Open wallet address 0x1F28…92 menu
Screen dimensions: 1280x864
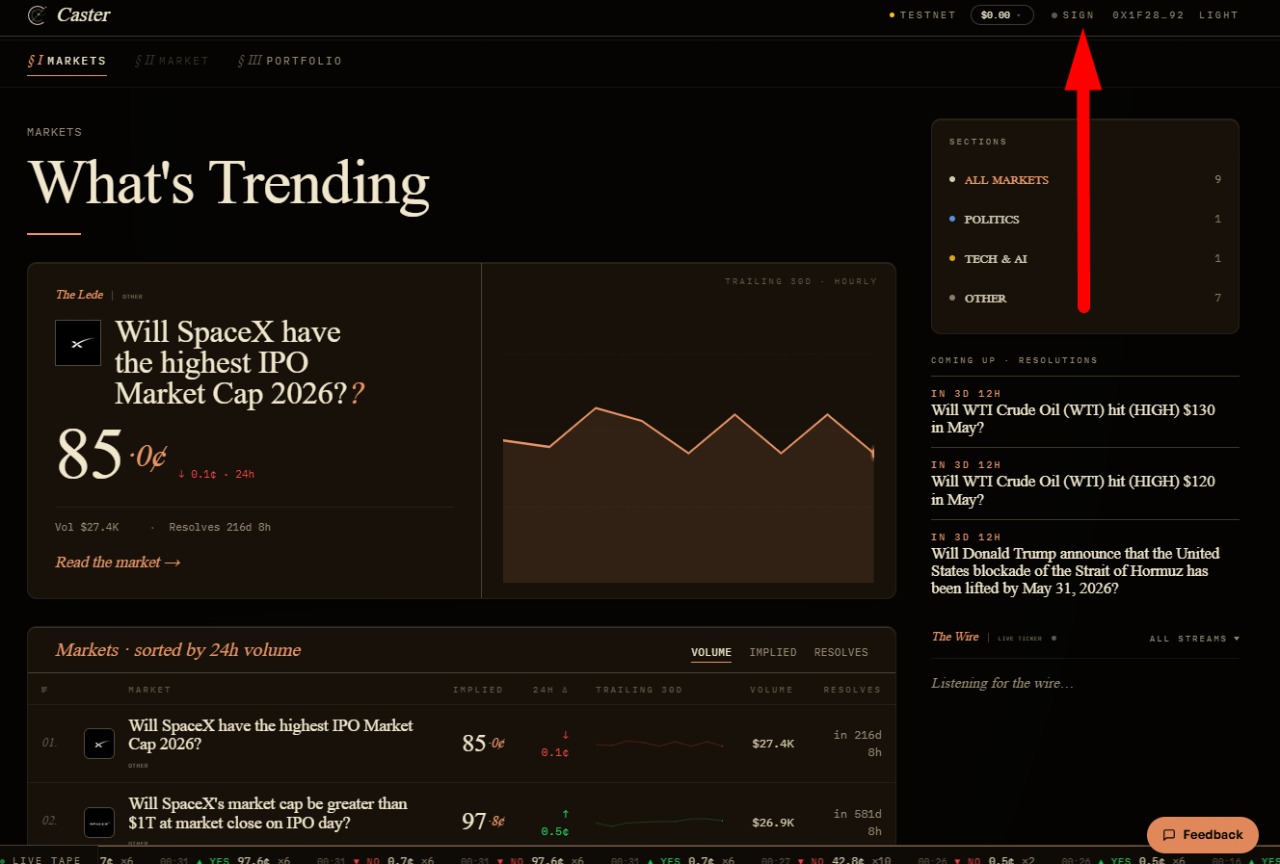pos(1148,15)
